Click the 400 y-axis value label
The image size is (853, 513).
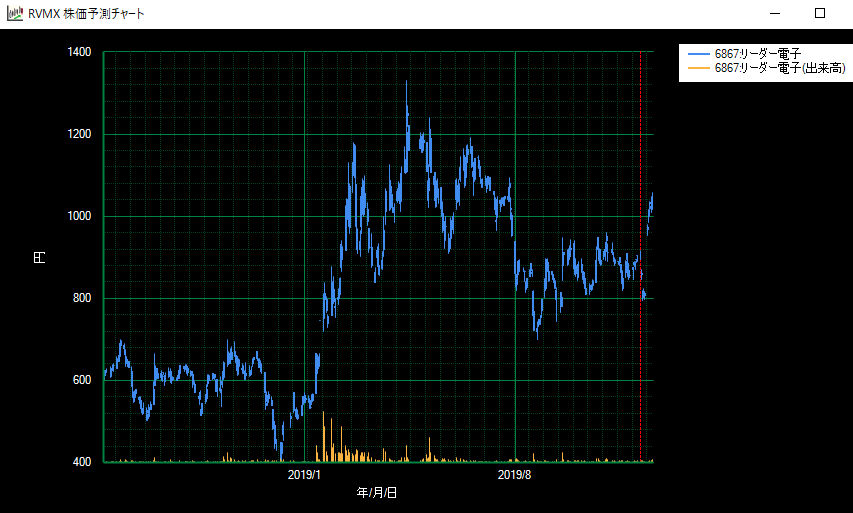pyautogui.click(x=83, y=462)
